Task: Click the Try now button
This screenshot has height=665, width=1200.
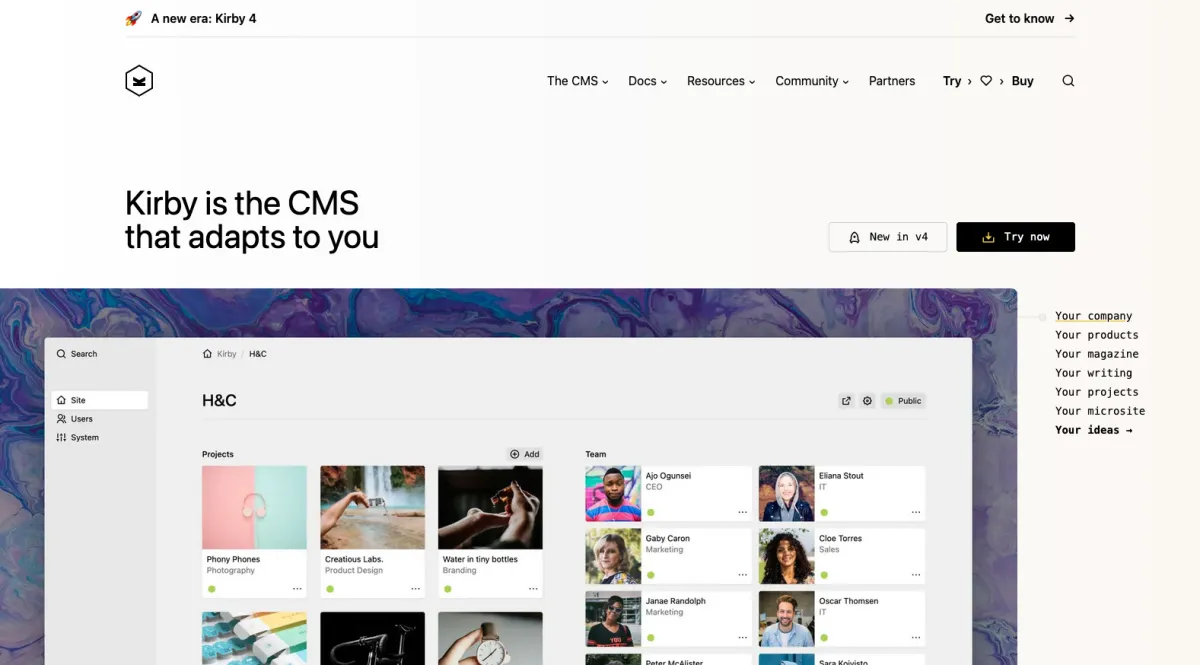Action: 1016,237
